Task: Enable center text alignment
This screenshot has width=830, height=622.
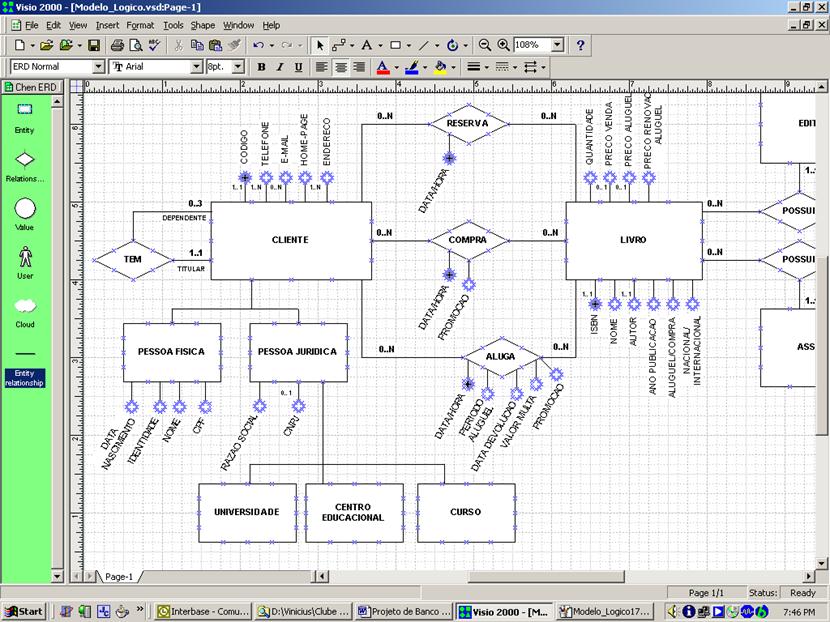Action: click(341, 67)
